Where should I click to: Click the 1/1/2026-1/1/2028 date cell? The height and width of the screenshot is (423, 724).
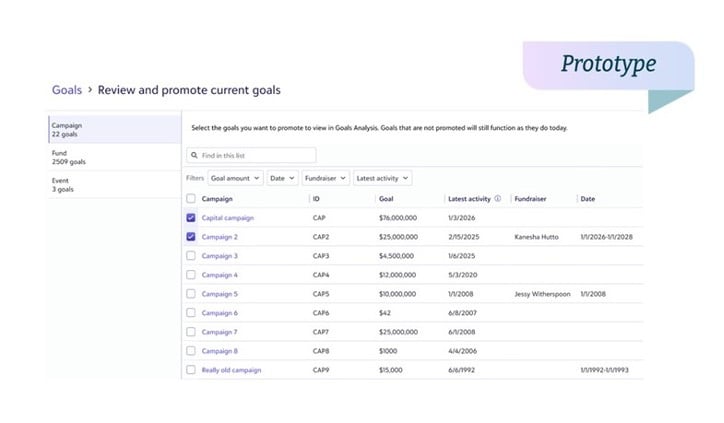click(606, 237)
